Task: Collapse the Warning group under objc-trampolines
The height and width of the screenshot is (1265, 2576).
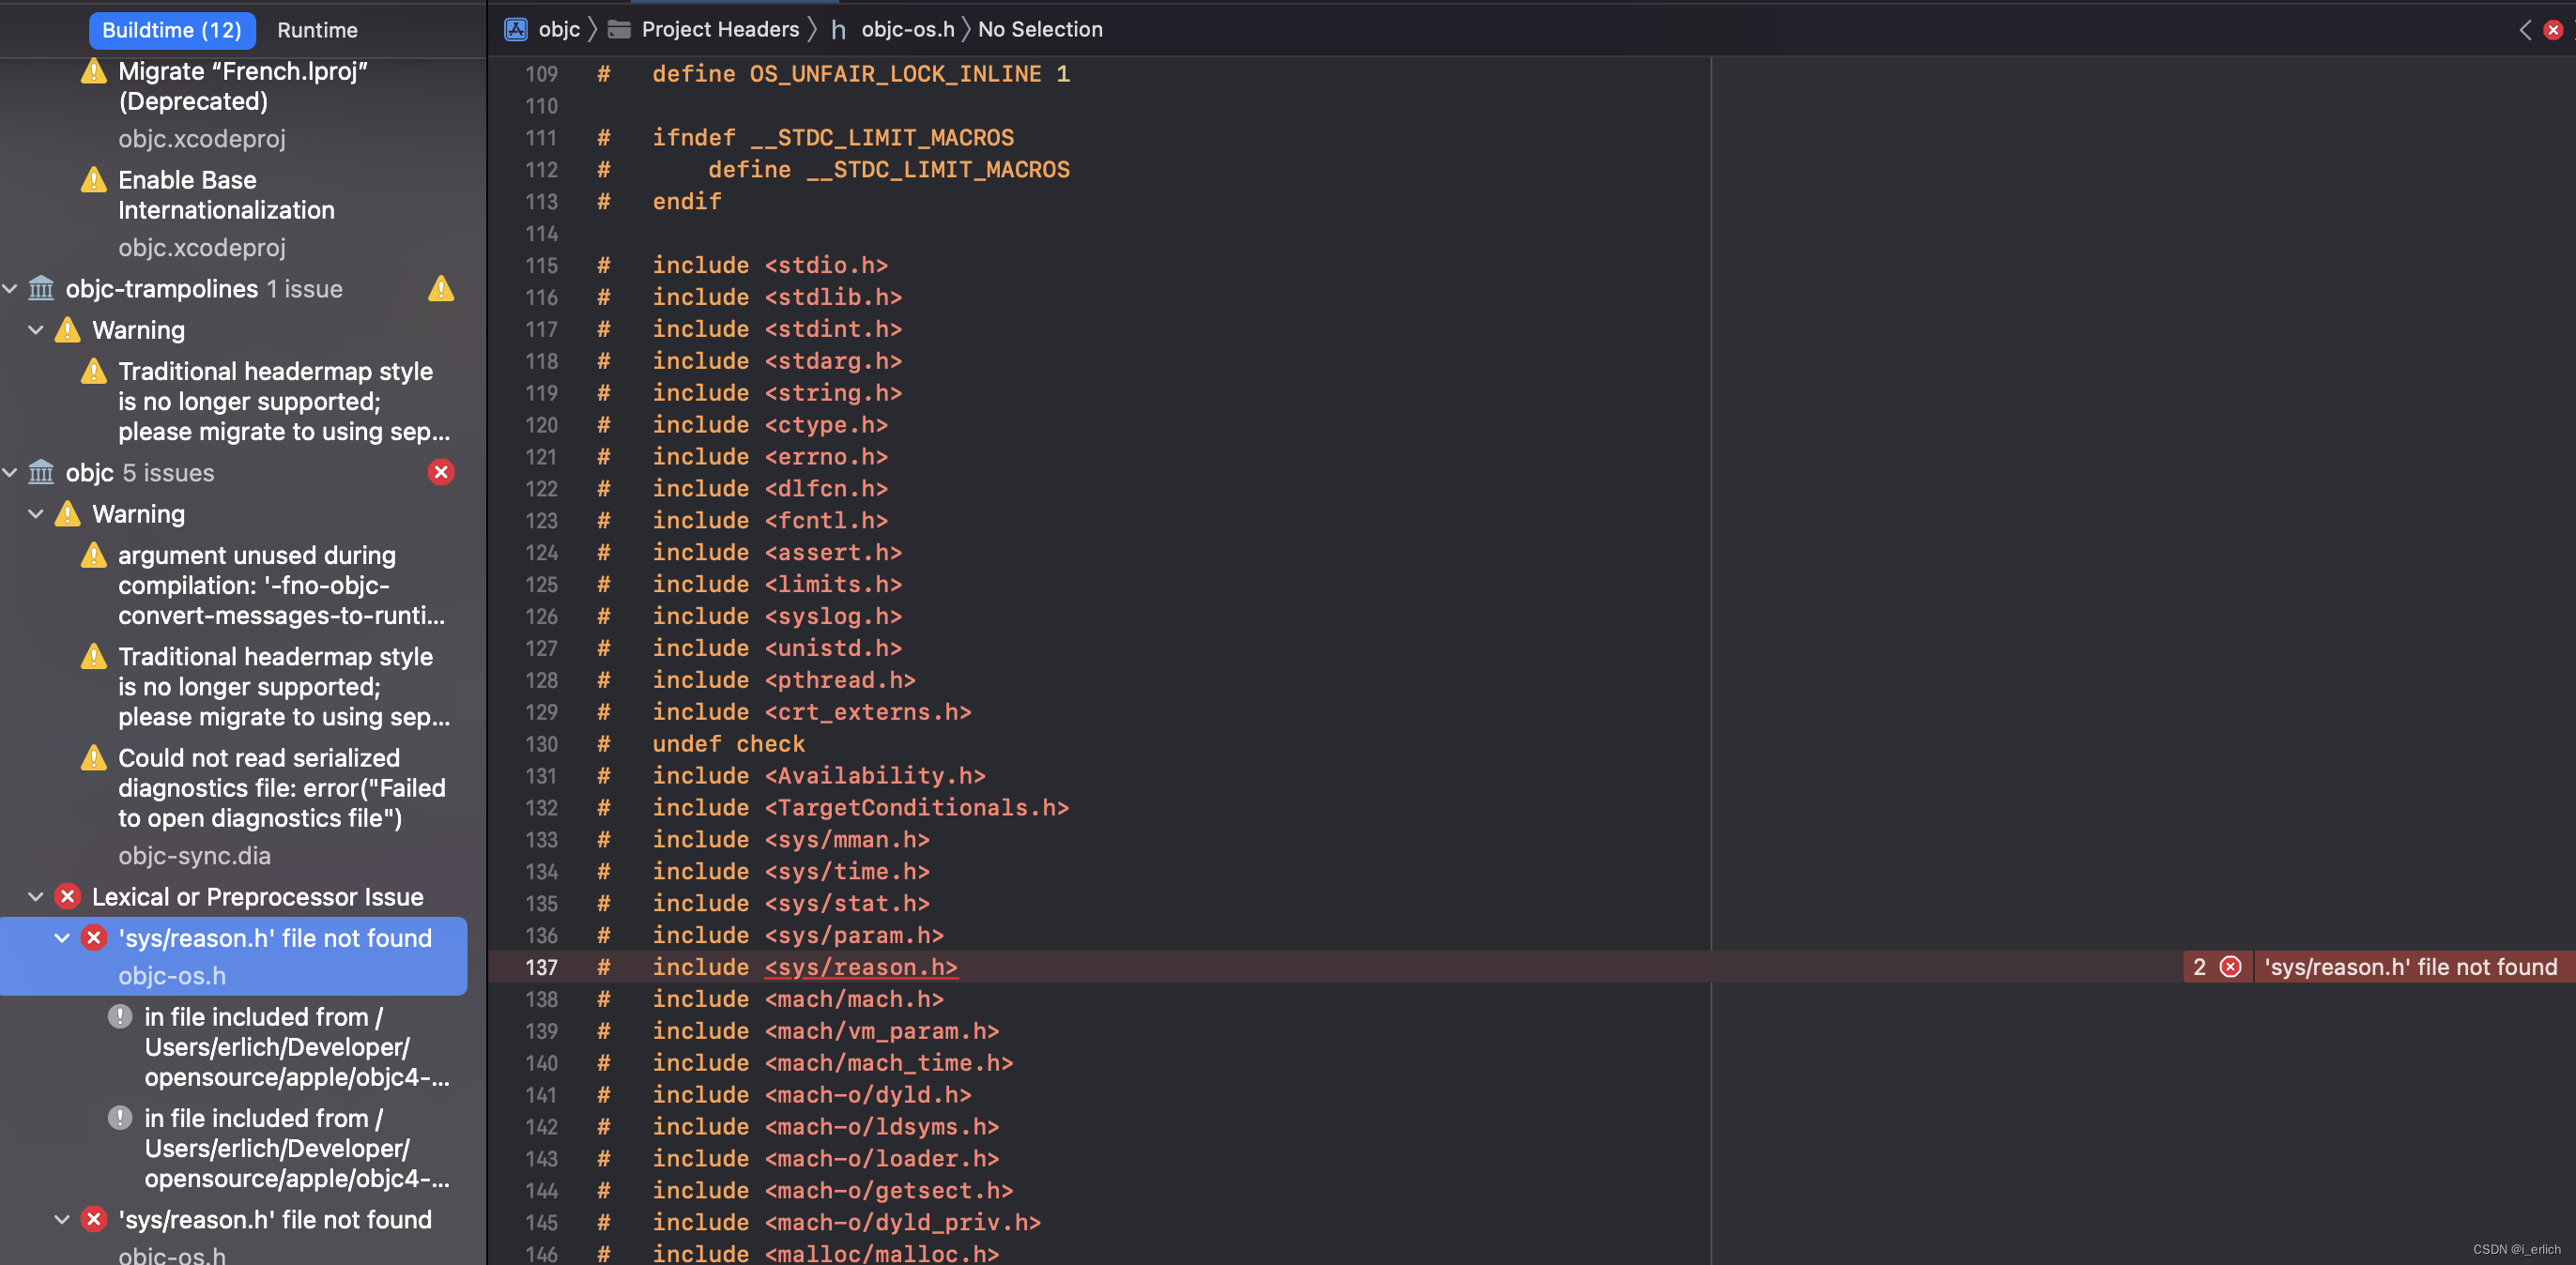Action: click(x=36, y=330)
